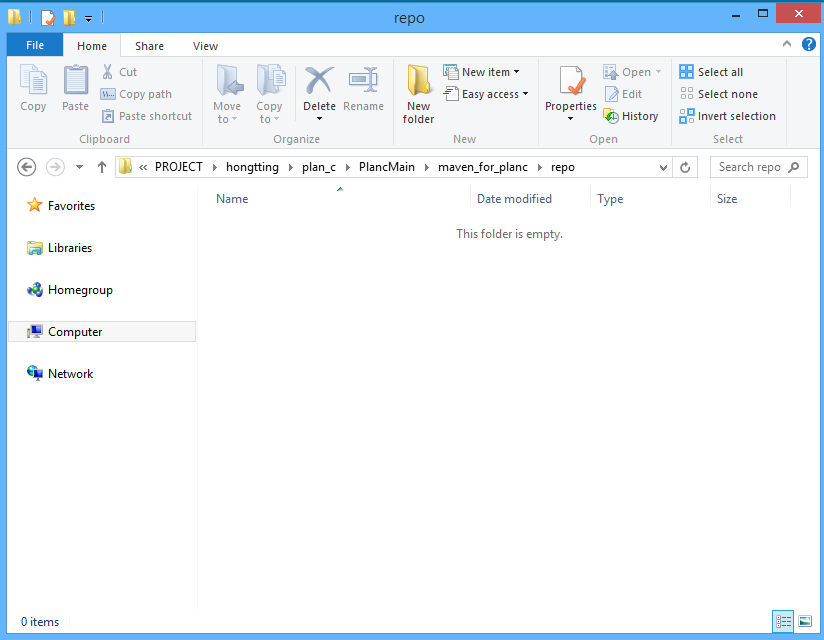Go up one folder level
824x640 pixels.
coord(102,167)
